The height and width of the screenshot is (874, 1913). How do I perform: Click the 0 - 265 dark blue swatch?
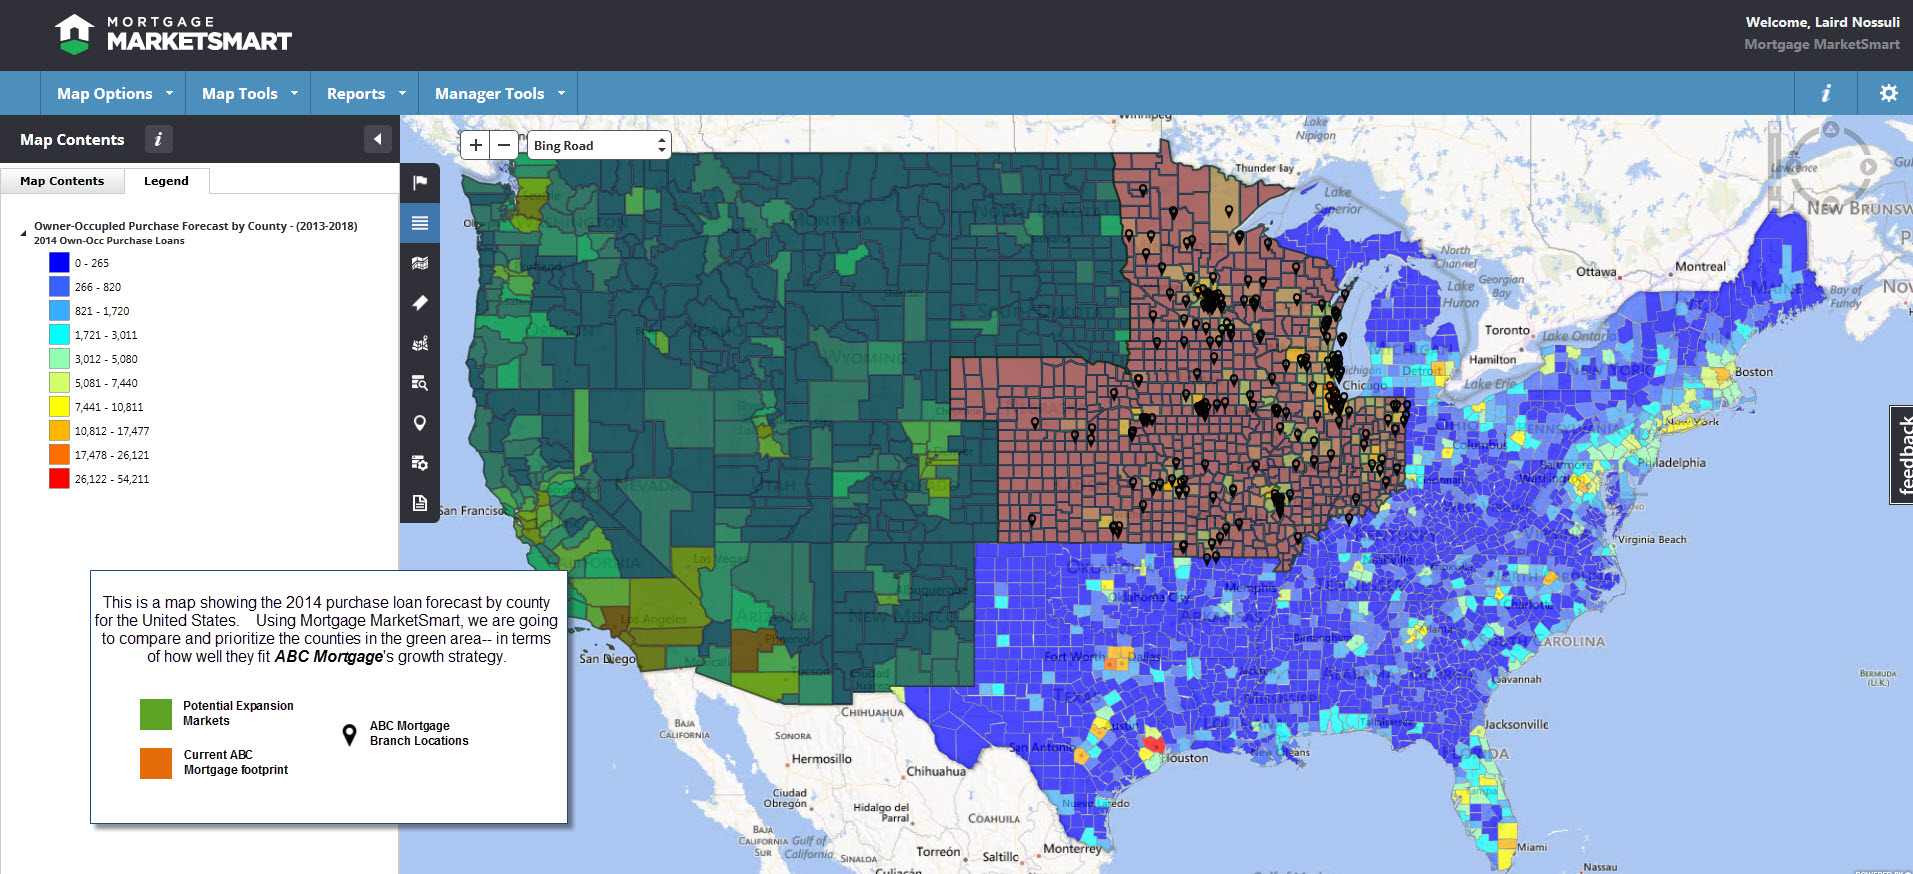pos(59,263)
